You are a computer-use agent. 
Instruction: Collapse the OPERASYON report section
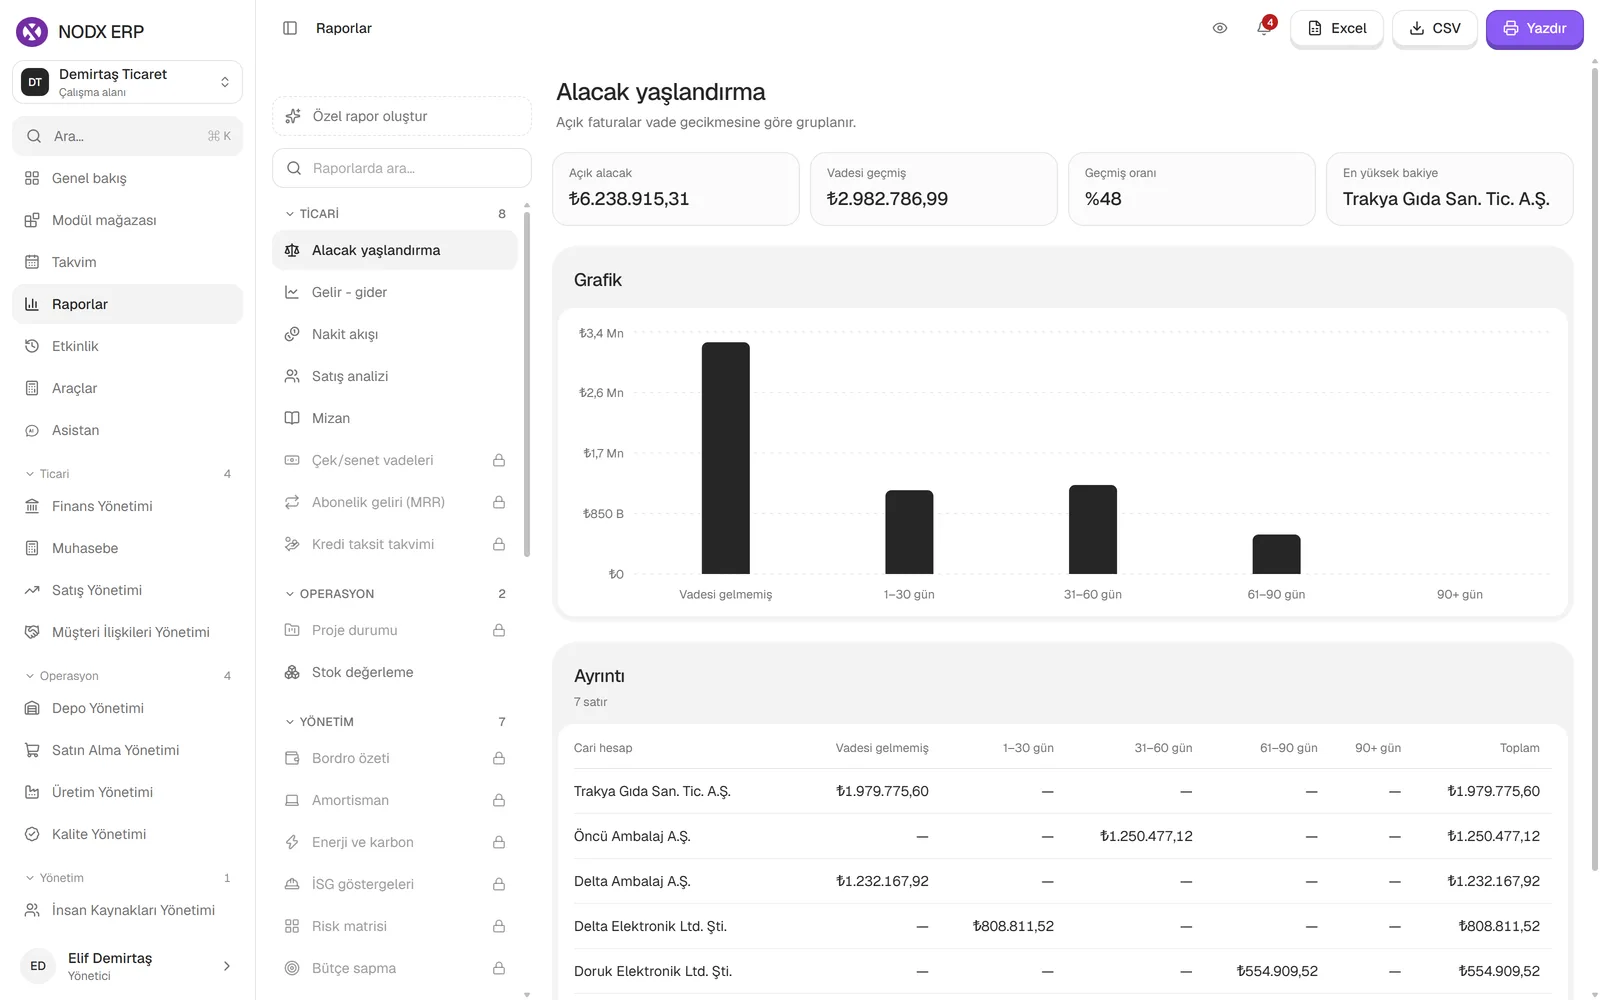click(395, 594)
